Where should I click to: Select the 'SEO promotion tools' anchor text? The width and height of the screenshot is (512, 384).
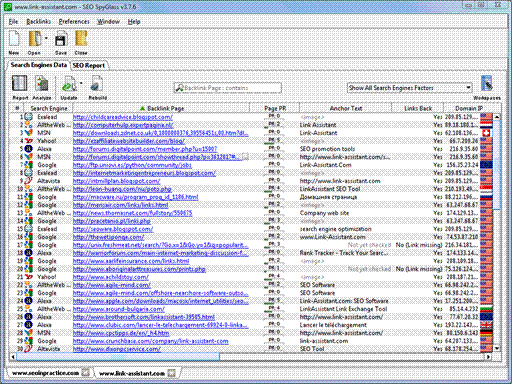(x=327, y=149)
